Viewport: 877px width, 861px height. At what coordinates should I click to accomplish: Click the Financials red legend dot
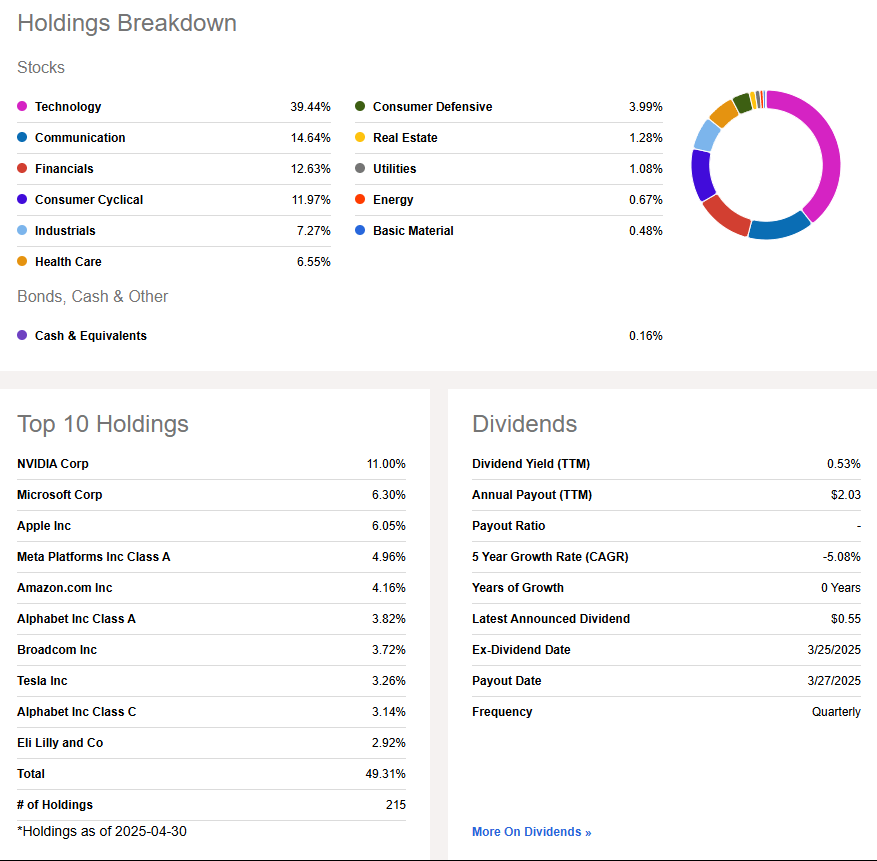coord(22,169)
